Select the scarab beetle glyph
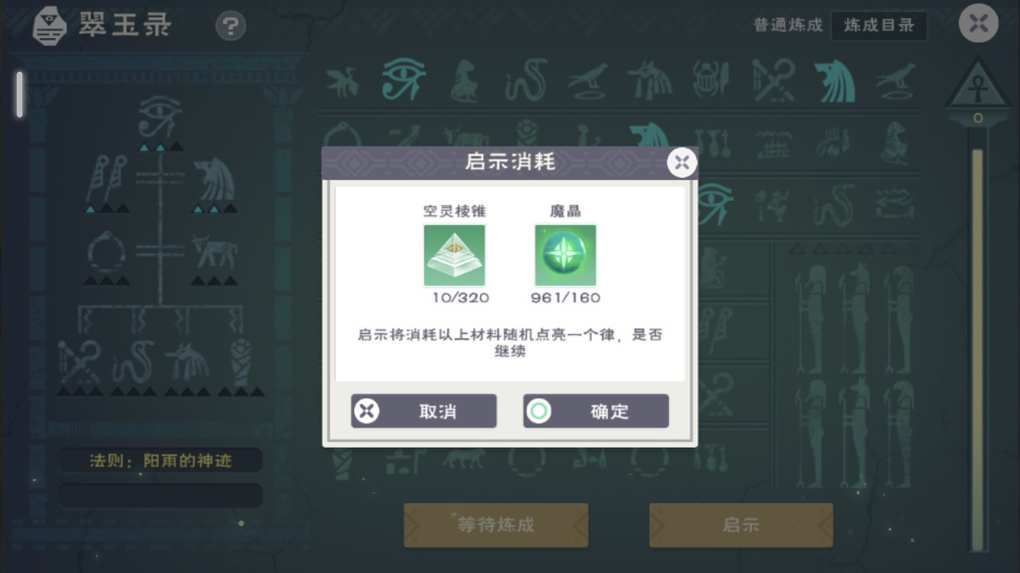The height and width of the screenshot is (573, 1020). [710, 80]
